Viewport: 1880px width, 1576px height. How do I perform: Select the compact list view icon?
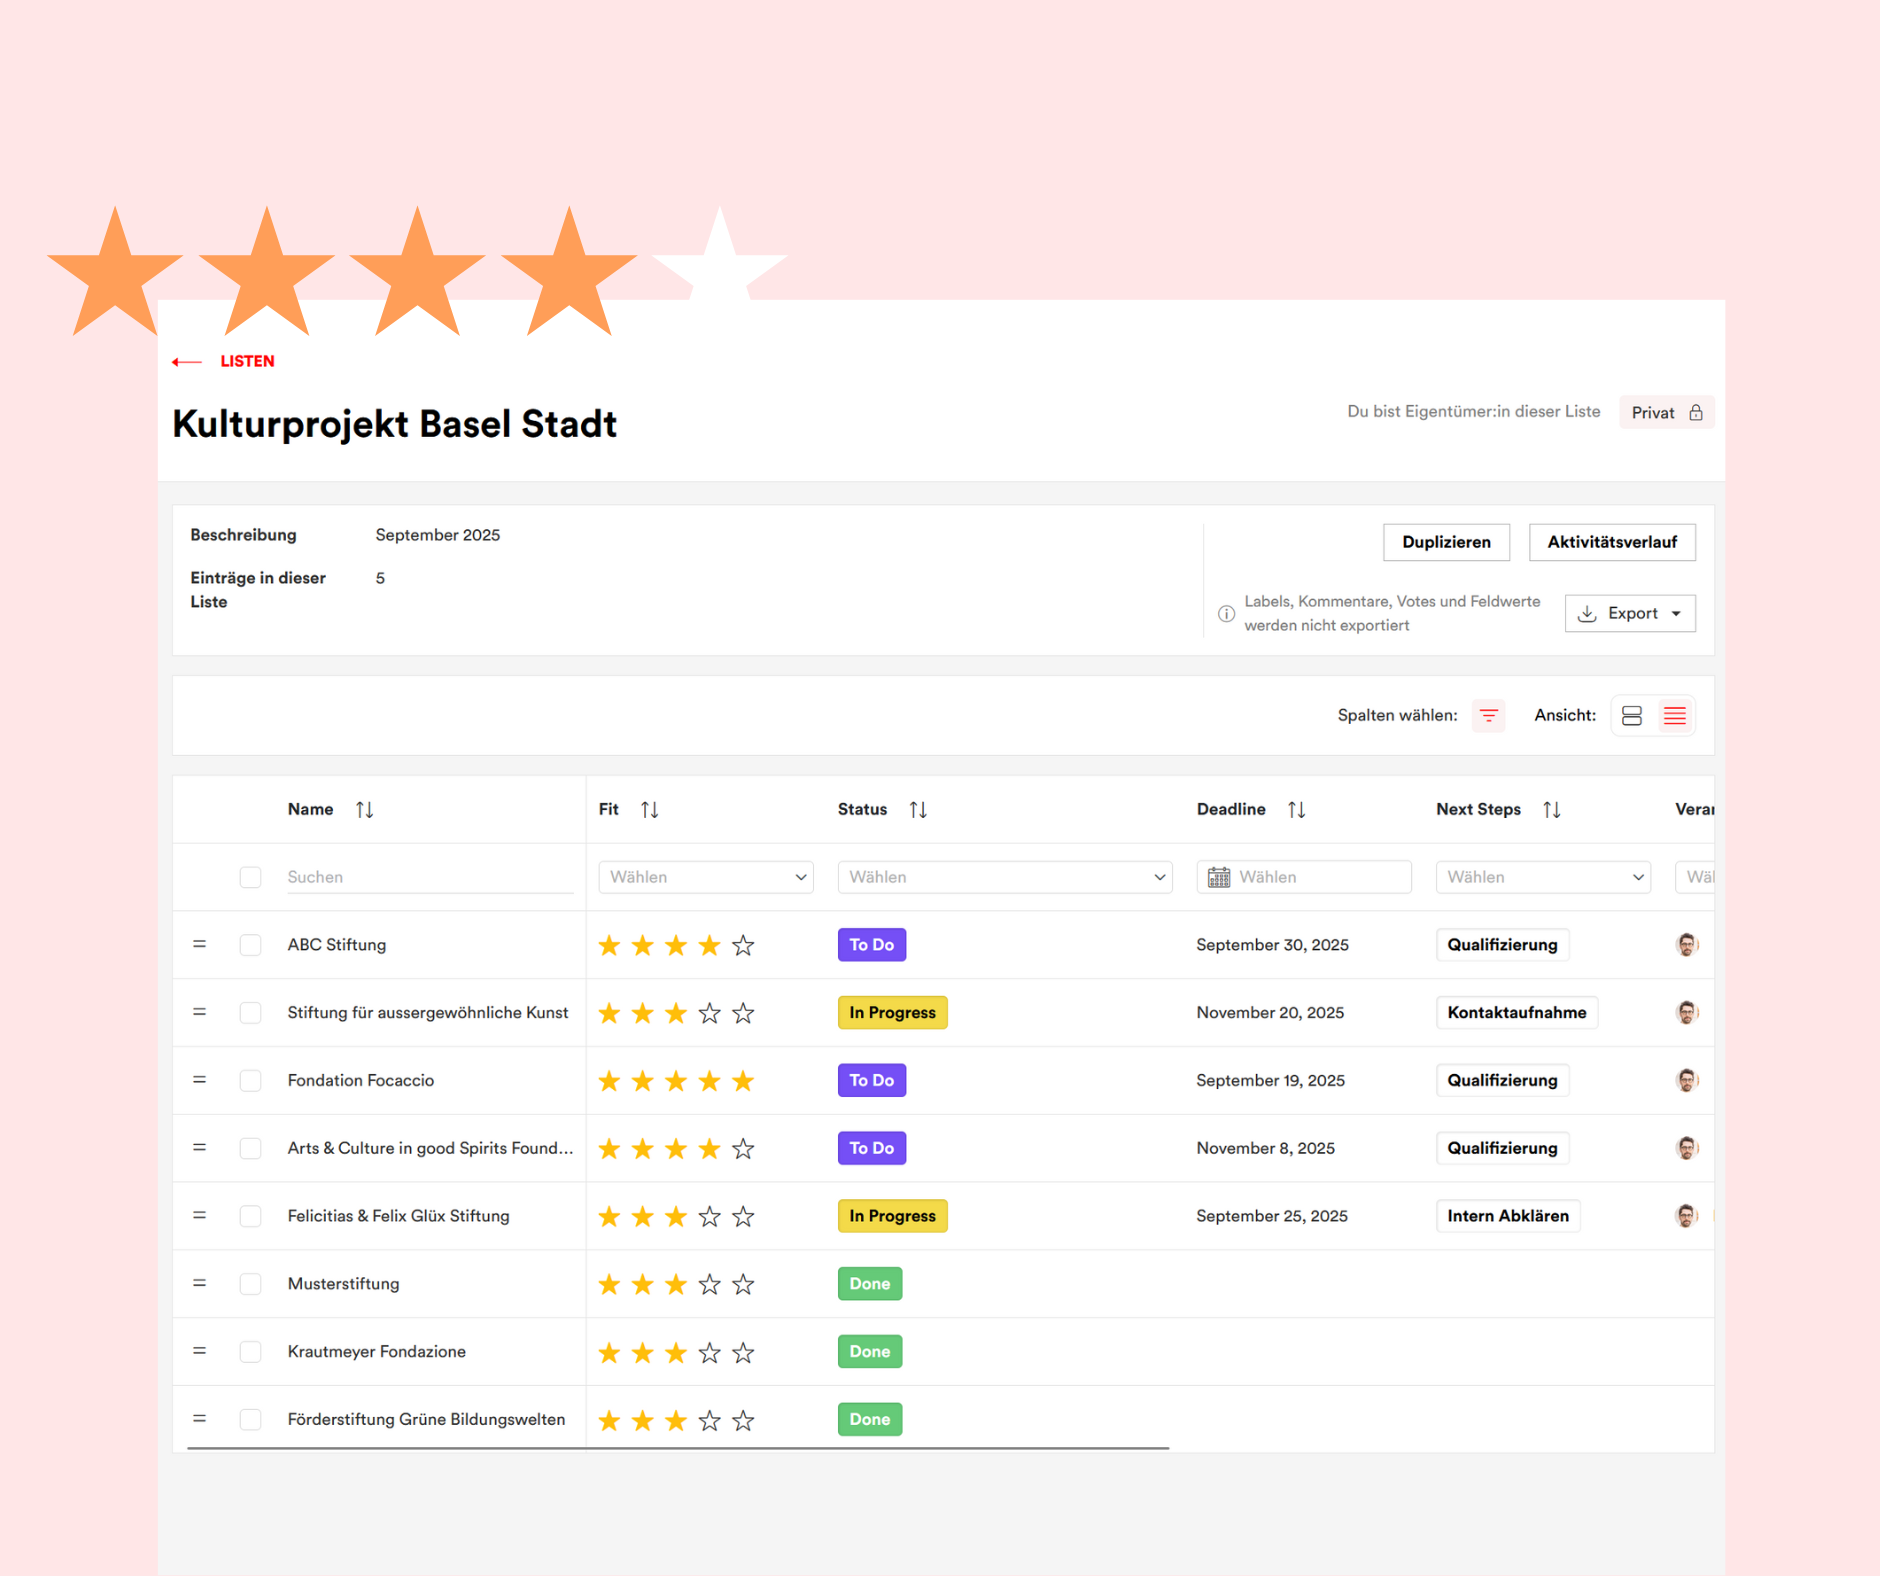coord(1674,715)
